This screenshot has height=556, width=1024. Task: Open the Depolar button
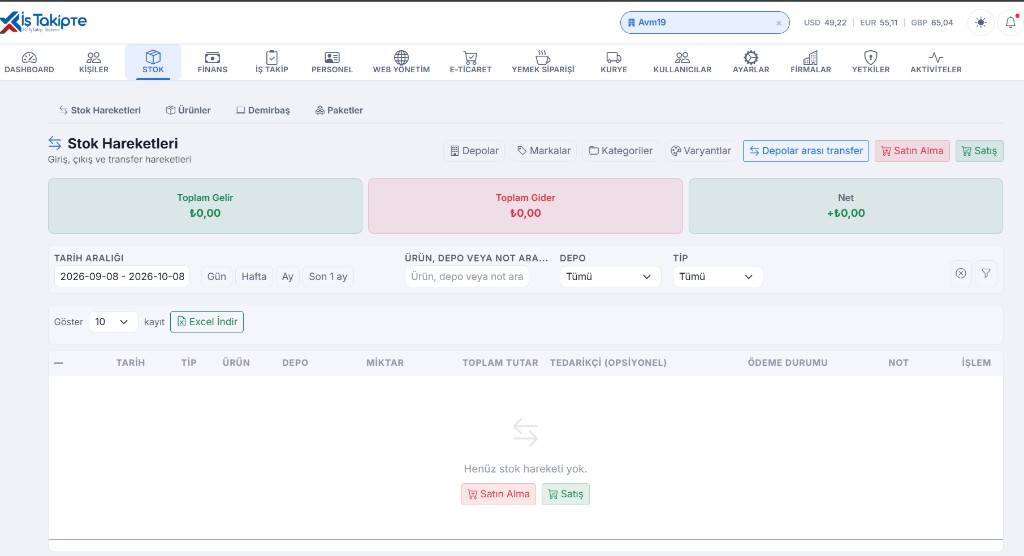coord(474,151)
